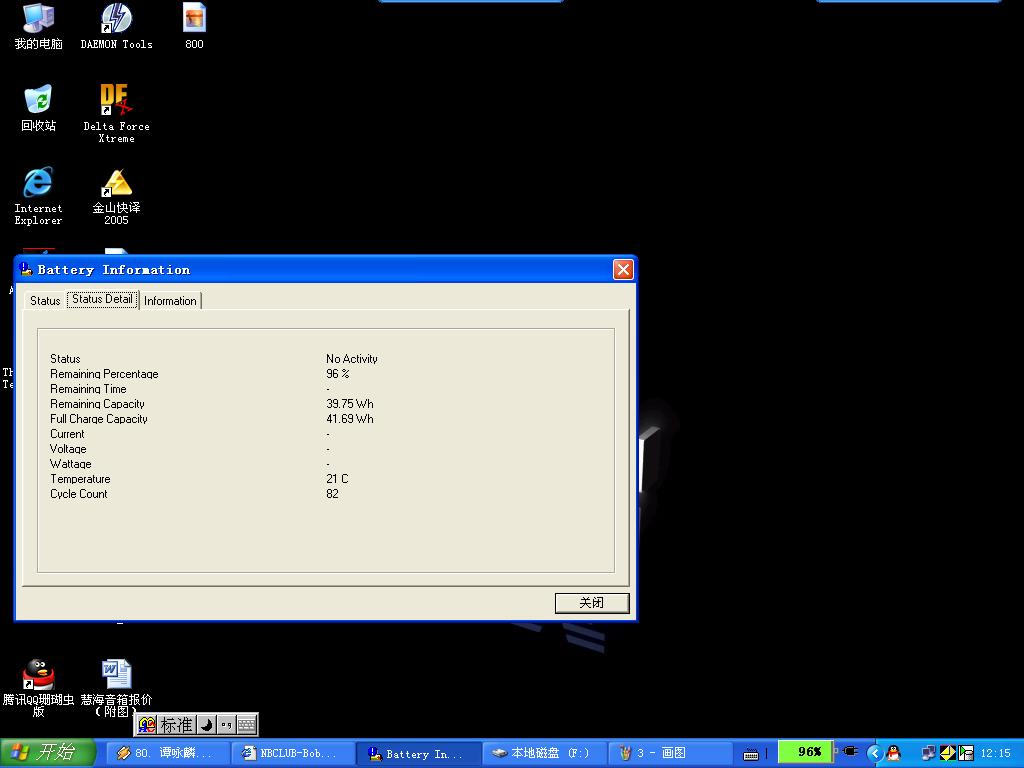Open the 慧海音箱报价 Word document icon
The width and height of the screenshot is (1024, 768).
point(116,675)
